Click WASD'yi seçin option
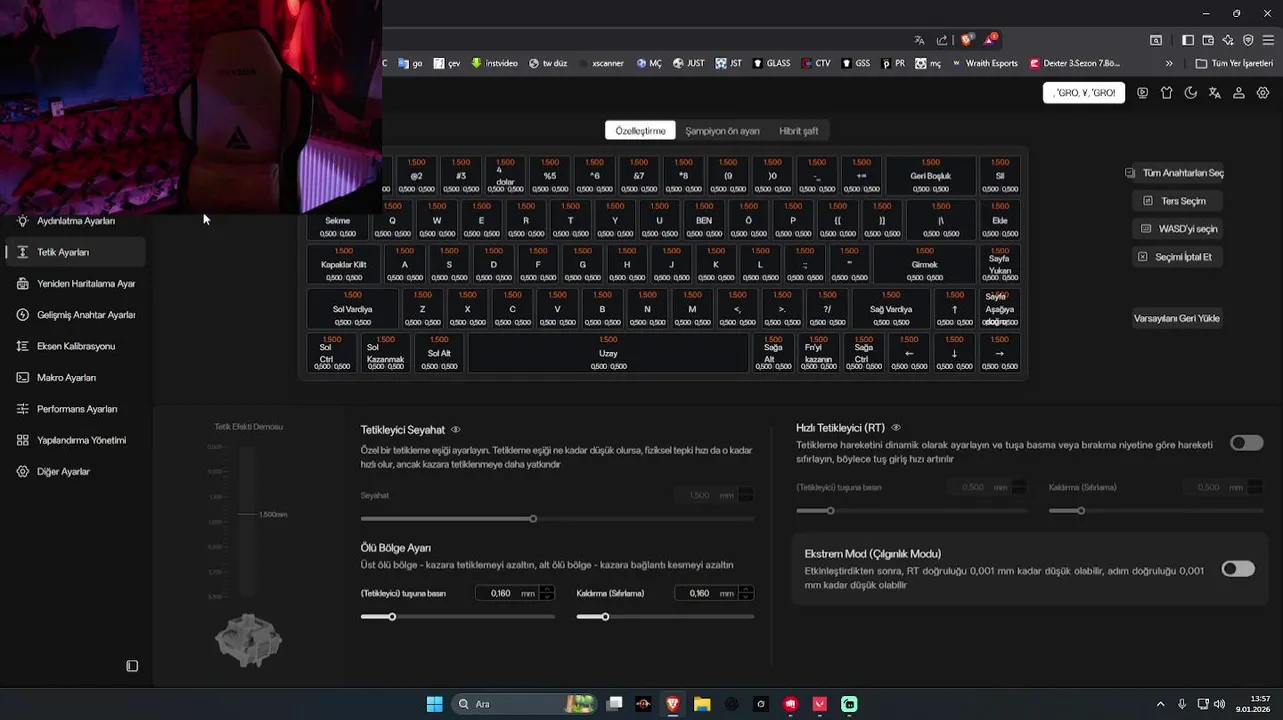1283x720 pixels. coord(1179,229)
